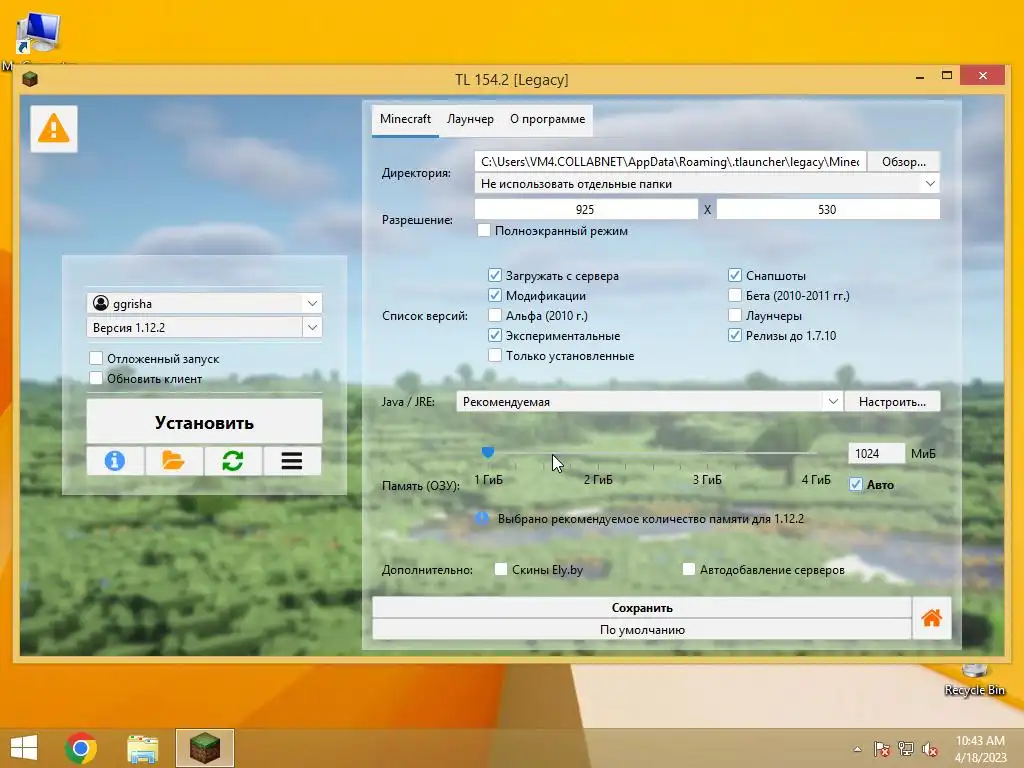Select the computer desktop shortcut icon

tap(38, 33)
